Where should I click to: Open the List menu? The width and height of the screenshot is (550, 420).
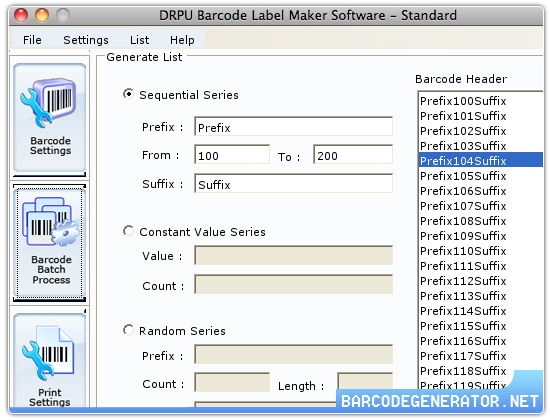(139, 40)
